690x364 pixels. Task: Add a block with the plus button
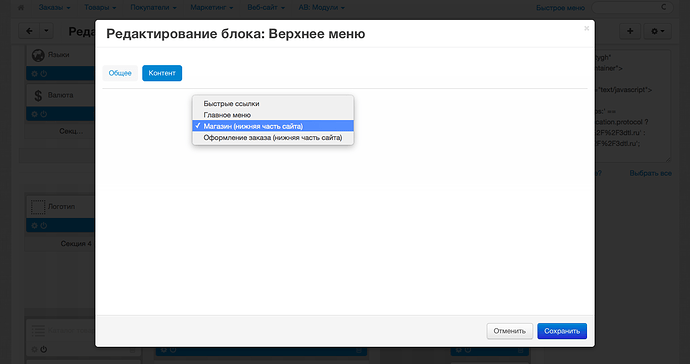tap(630, 31)
